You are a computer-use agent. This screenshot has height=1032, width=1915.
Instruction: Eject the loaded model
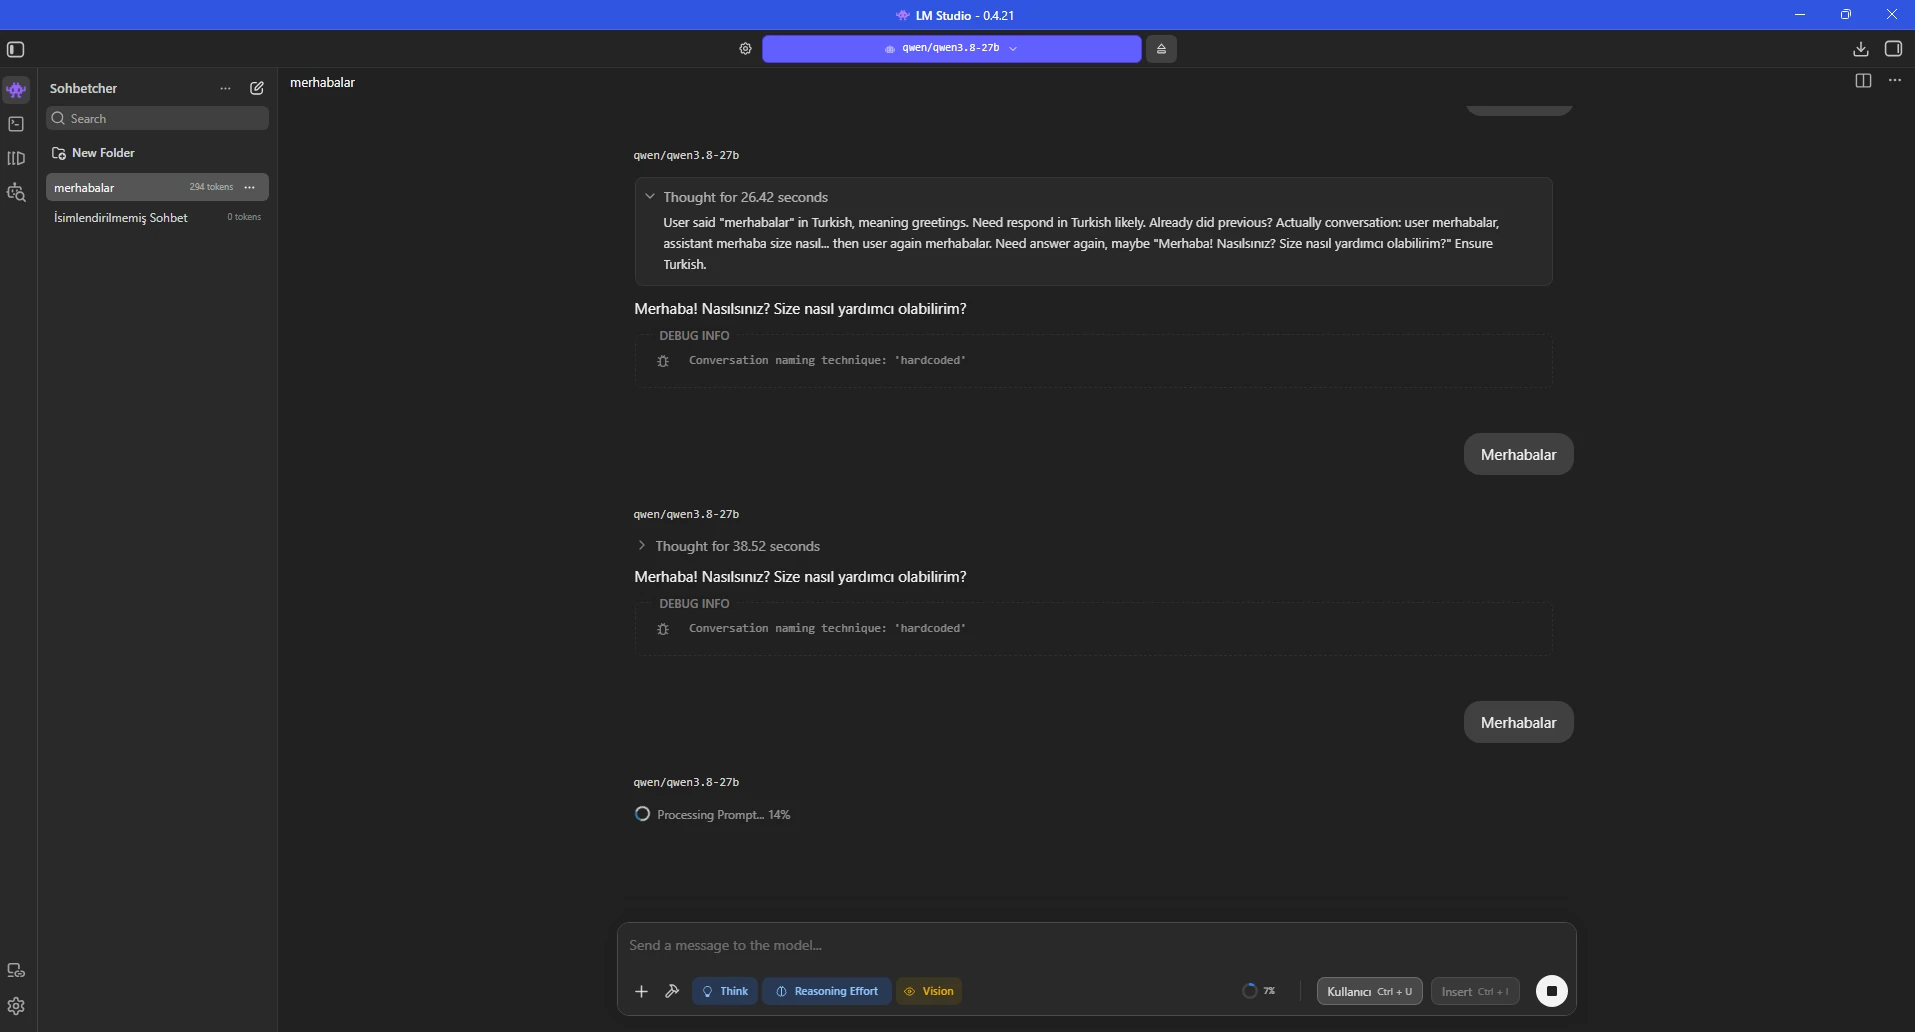point(1161,49)
